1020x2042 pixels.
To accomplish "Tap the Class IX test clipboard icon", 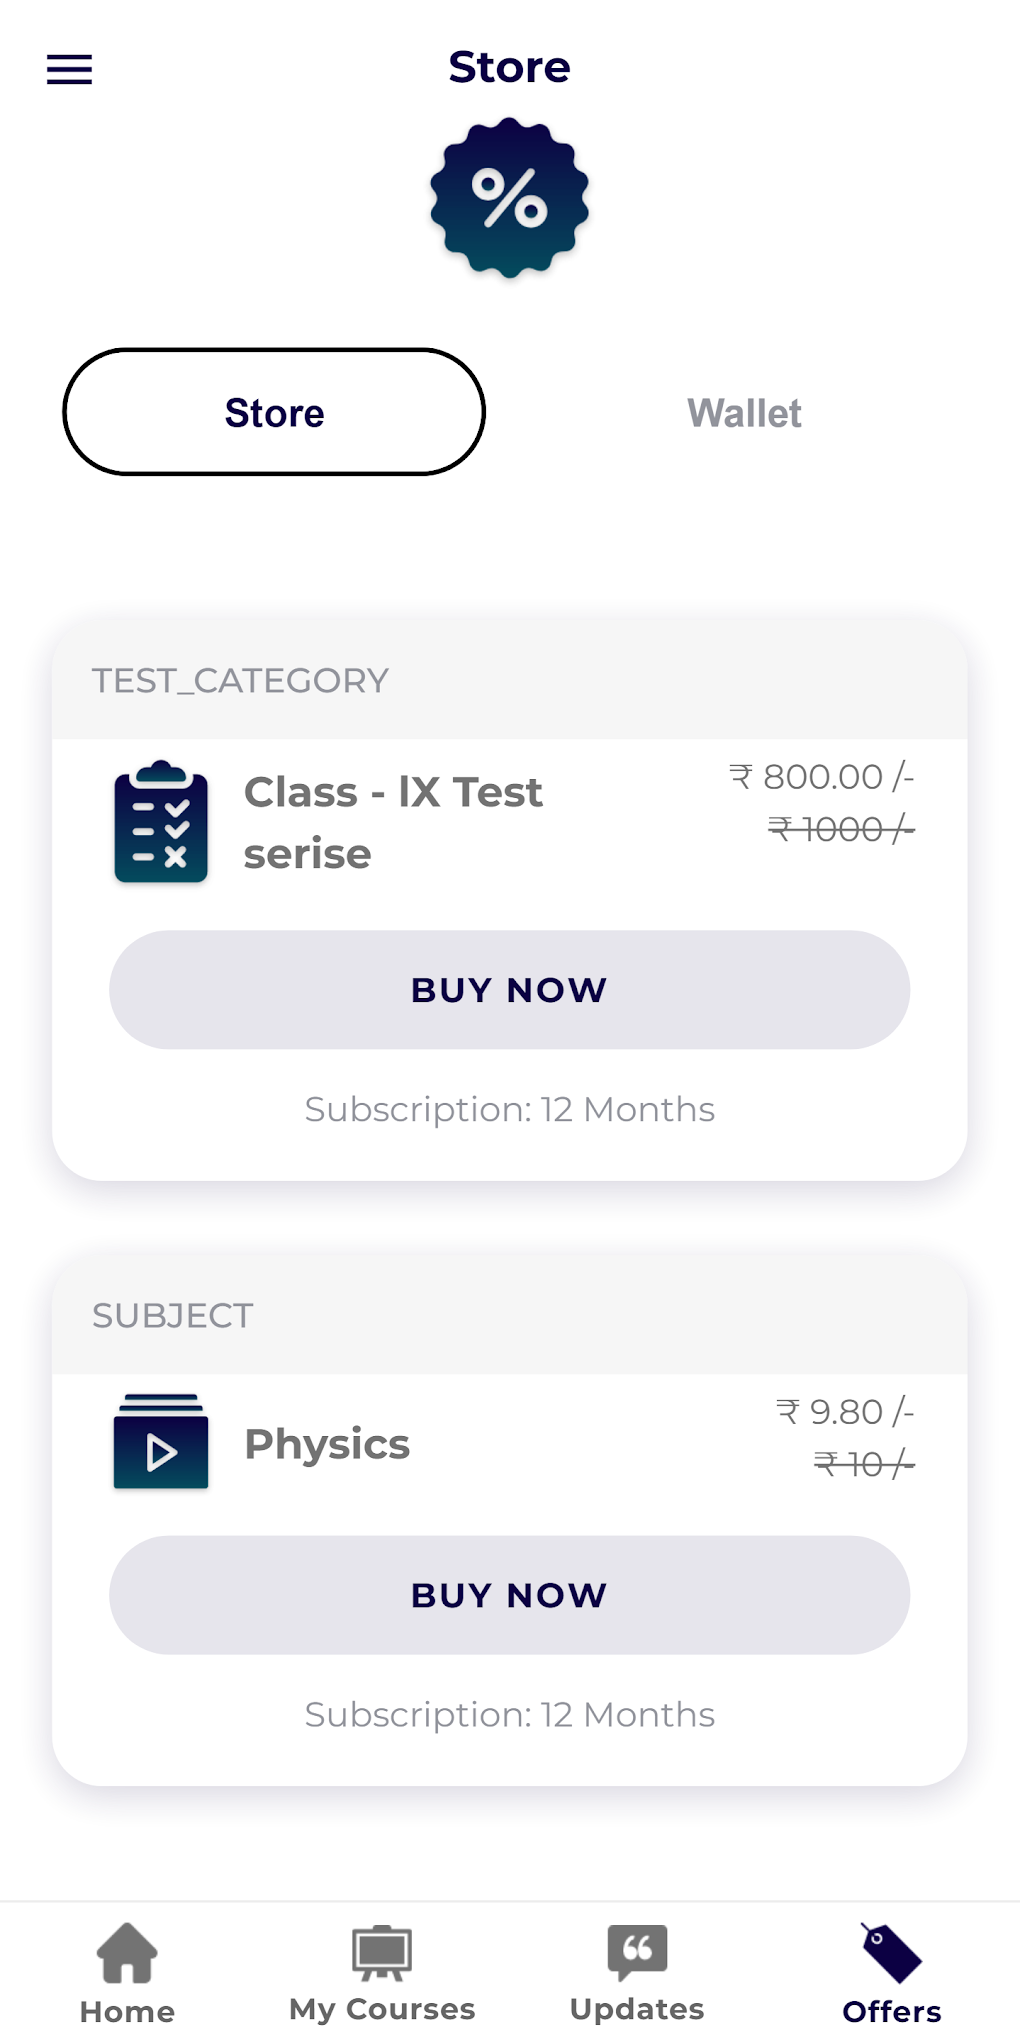I will 161,822.
